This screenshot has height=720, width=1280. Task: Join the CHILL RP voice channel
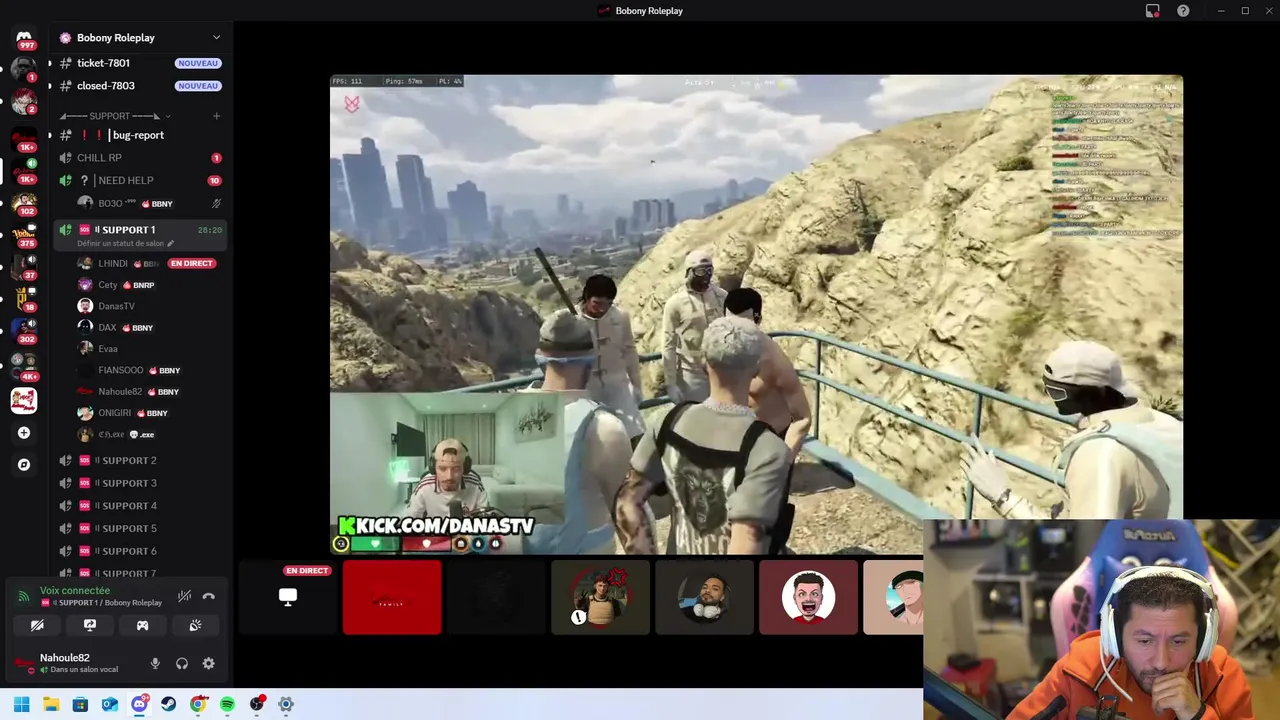tap(140, 158)
